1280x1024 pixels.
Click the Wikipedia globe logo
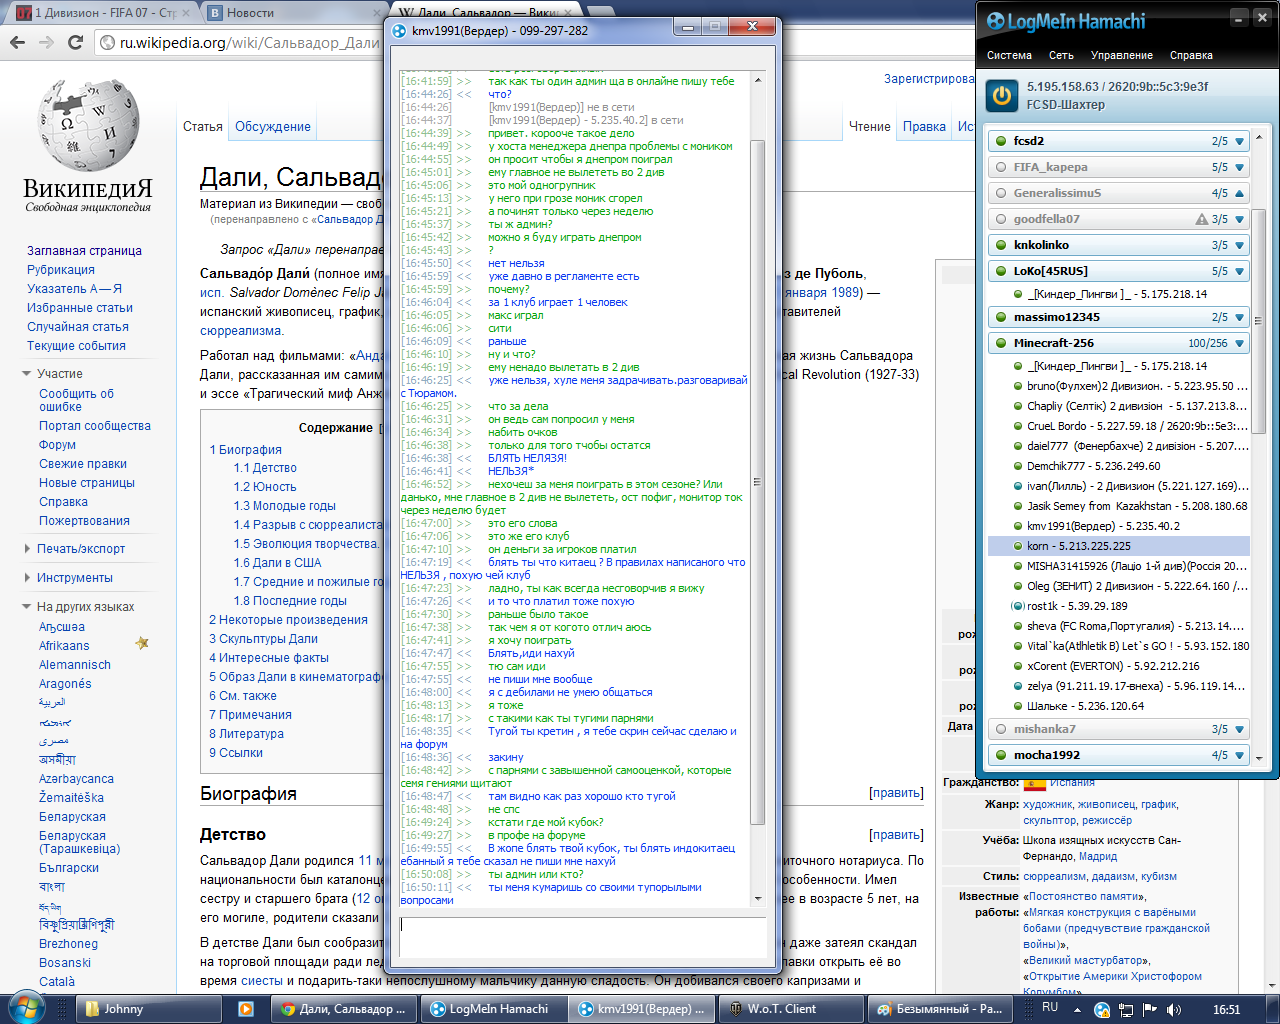[89, 124]
